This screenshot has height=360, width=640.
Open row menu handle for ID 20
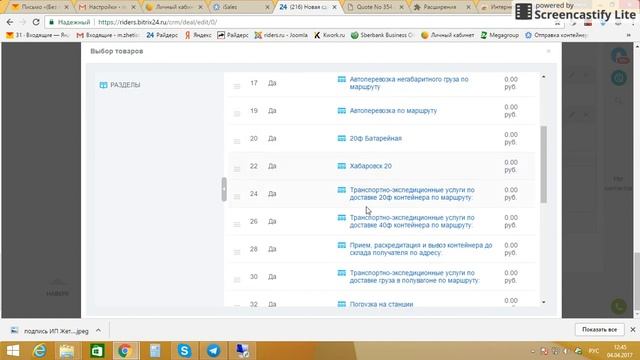pyautogui.click(x=237, y=141)
